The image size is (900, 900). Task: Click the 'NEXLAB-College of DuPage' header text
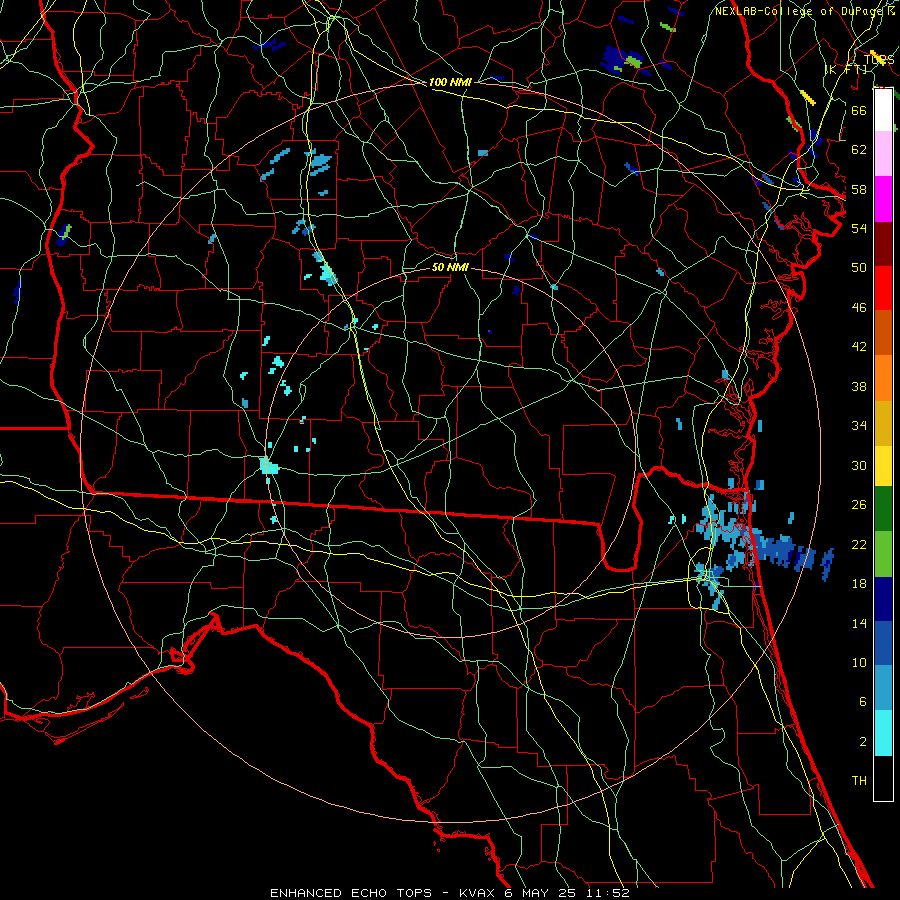click(801, 11)
